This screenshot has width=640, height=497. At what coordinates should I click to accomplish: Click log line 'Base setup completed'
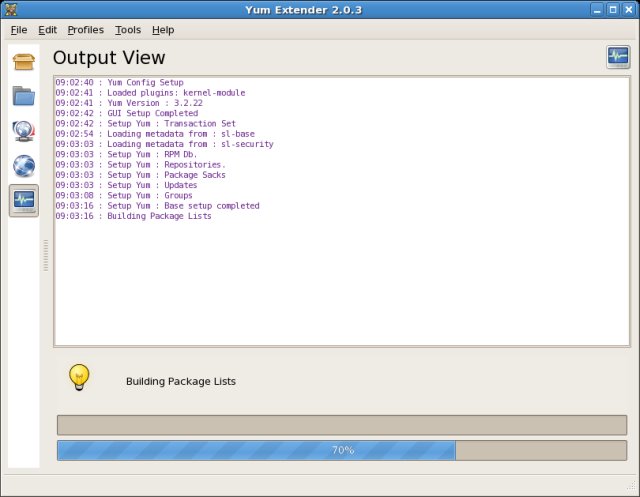pyautogui.click(x=212, y=206)
